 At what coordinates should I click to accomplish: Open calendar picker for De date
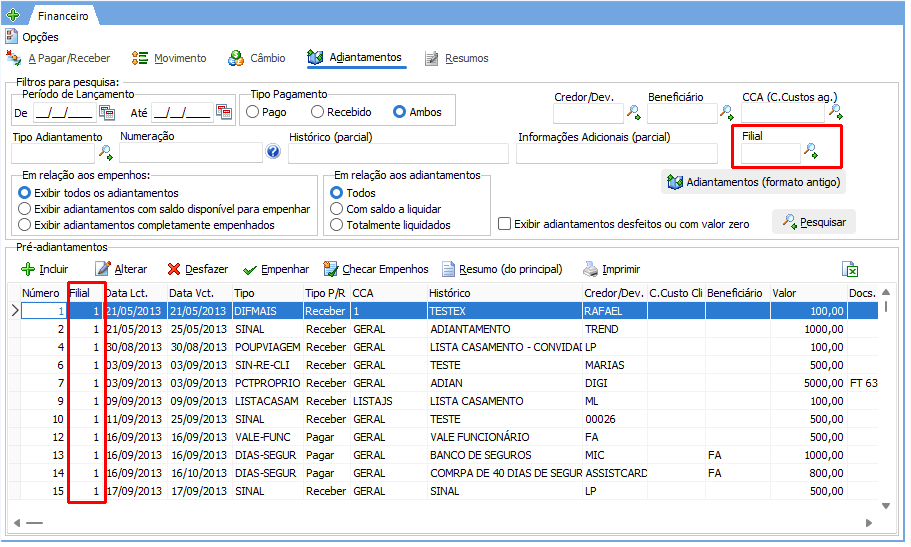pyautogui.click(x=106, y=112)
